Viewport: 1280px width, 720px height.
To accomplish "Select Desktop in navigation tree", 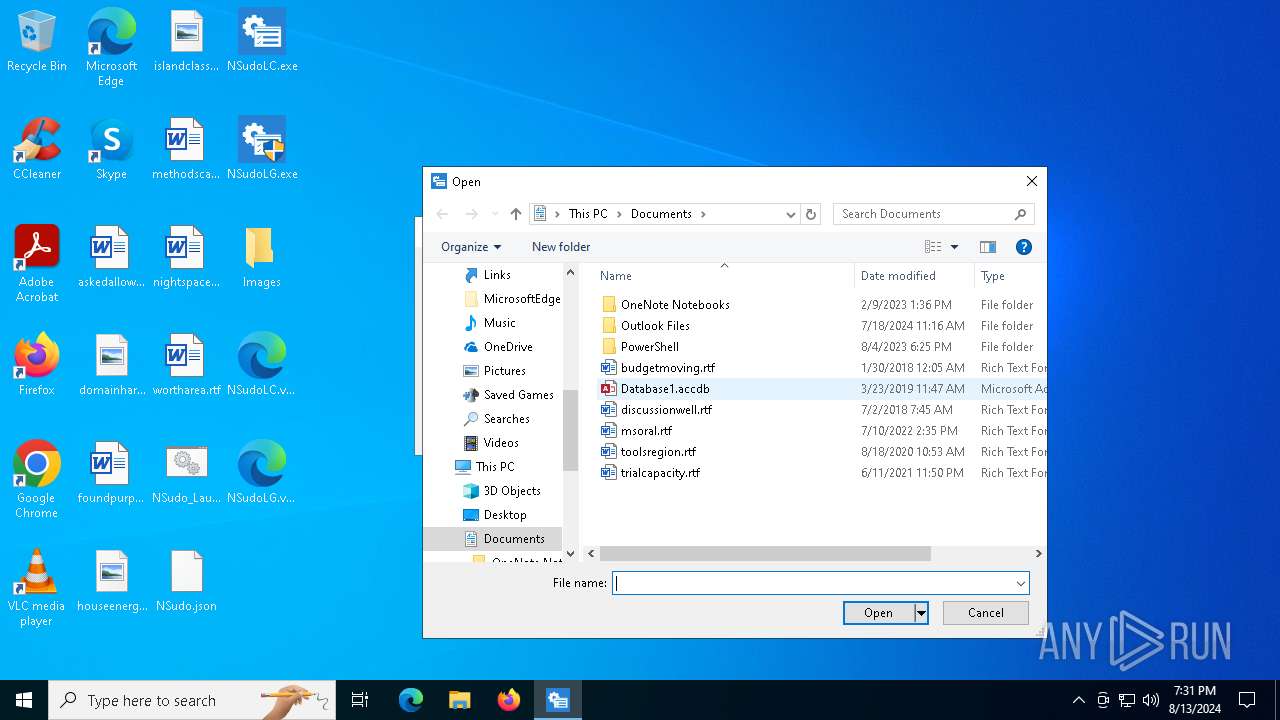I will pos(505,515).
